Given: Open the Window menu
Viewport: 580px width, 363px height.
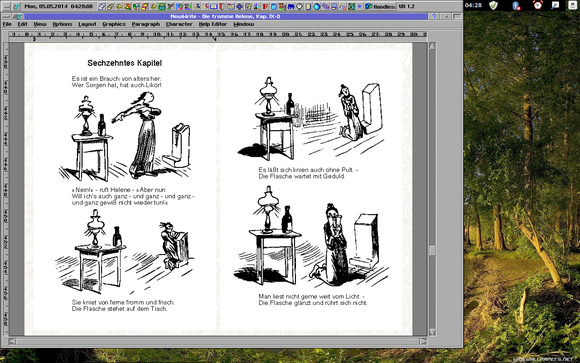Looking at the screenshot, I should point(243,24).
